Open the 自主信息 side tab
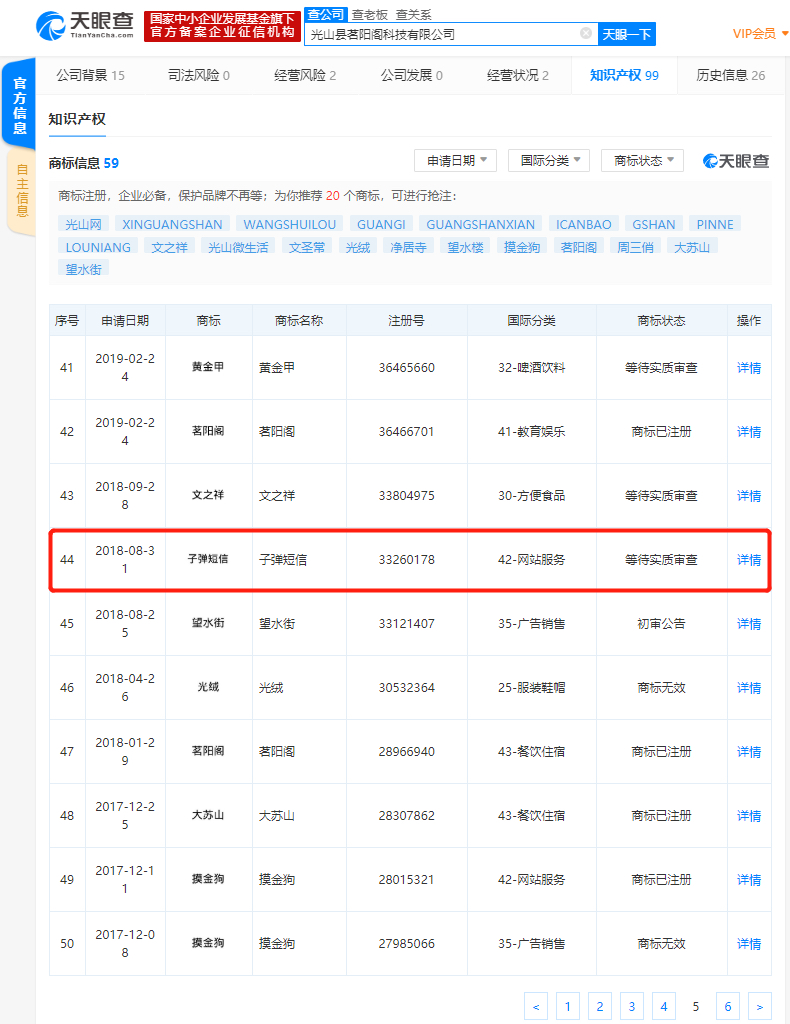Screen dimensions: 790x1024 point(21,190)
